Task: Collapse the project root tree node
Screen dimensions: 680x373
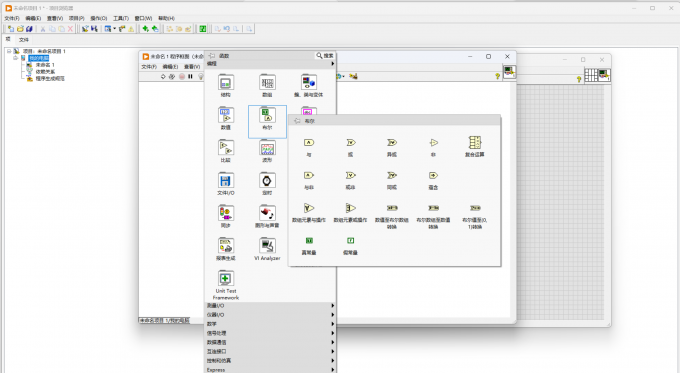Action: pyautogui.click(x=9, y=51)
